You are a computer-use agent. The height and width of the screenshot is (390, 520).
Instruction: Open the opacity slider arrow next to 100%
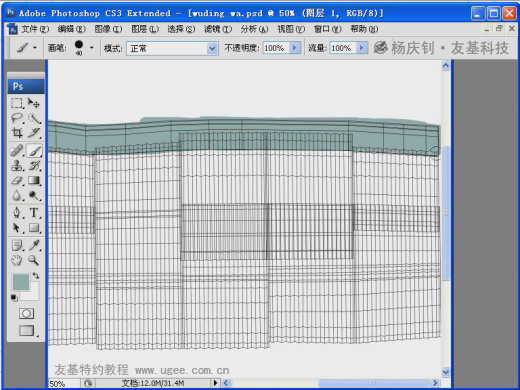(x=295, y=48)
